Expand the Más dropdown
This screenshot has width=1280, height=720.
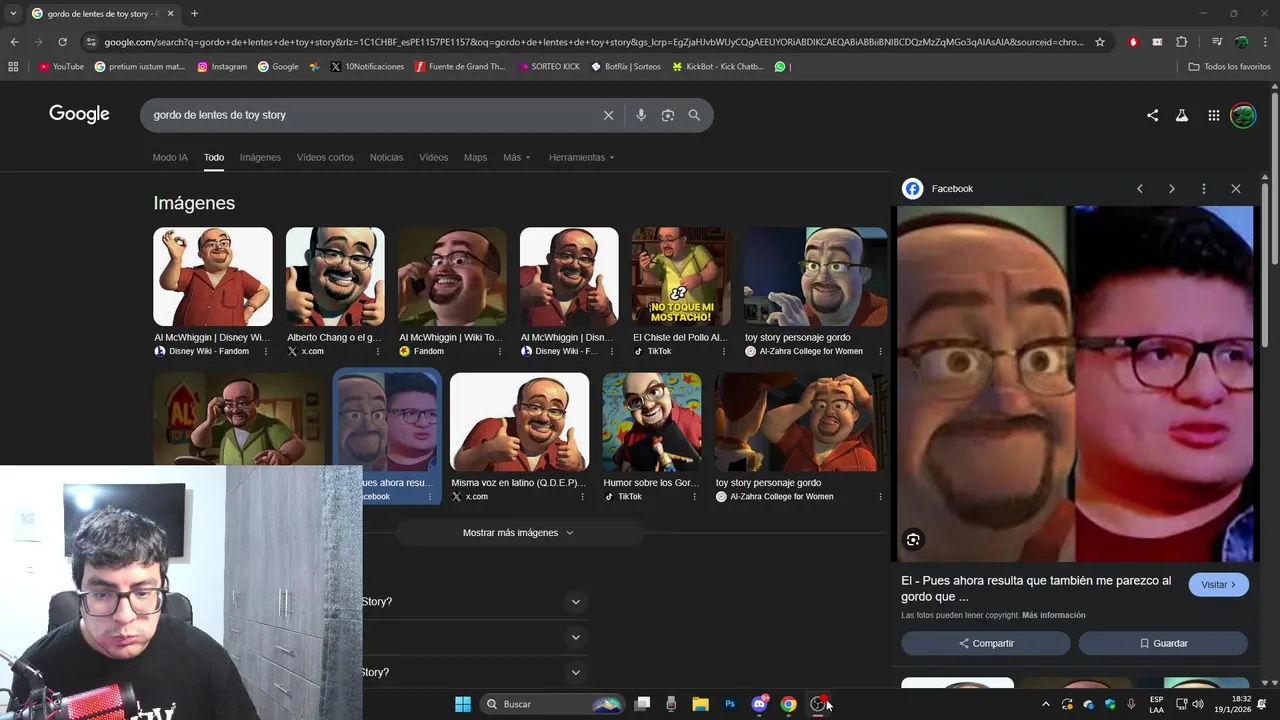(516, 158)
